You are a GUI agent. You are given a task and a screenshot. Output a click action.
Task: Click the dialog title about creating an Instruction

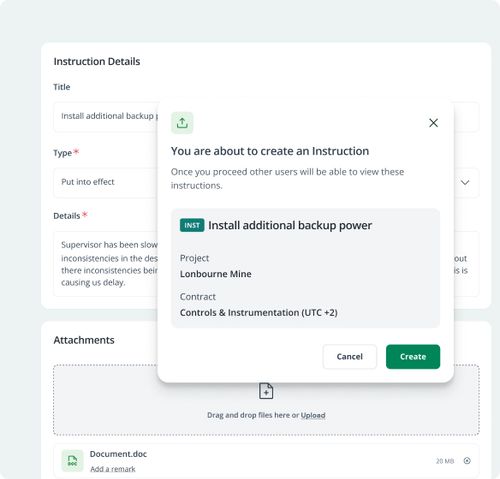coord(270,151)
